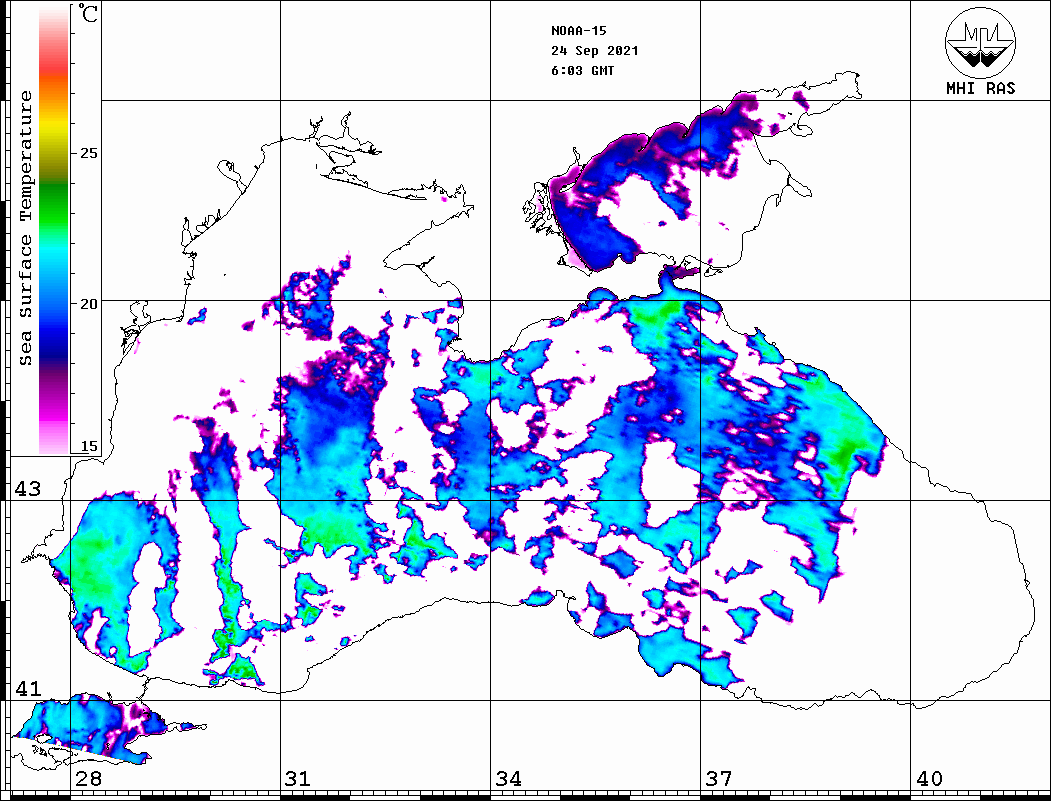The height and width of the screenshot is (801, 1051).
Task: Click the longitude label 40
Action: tap(929, 779)
